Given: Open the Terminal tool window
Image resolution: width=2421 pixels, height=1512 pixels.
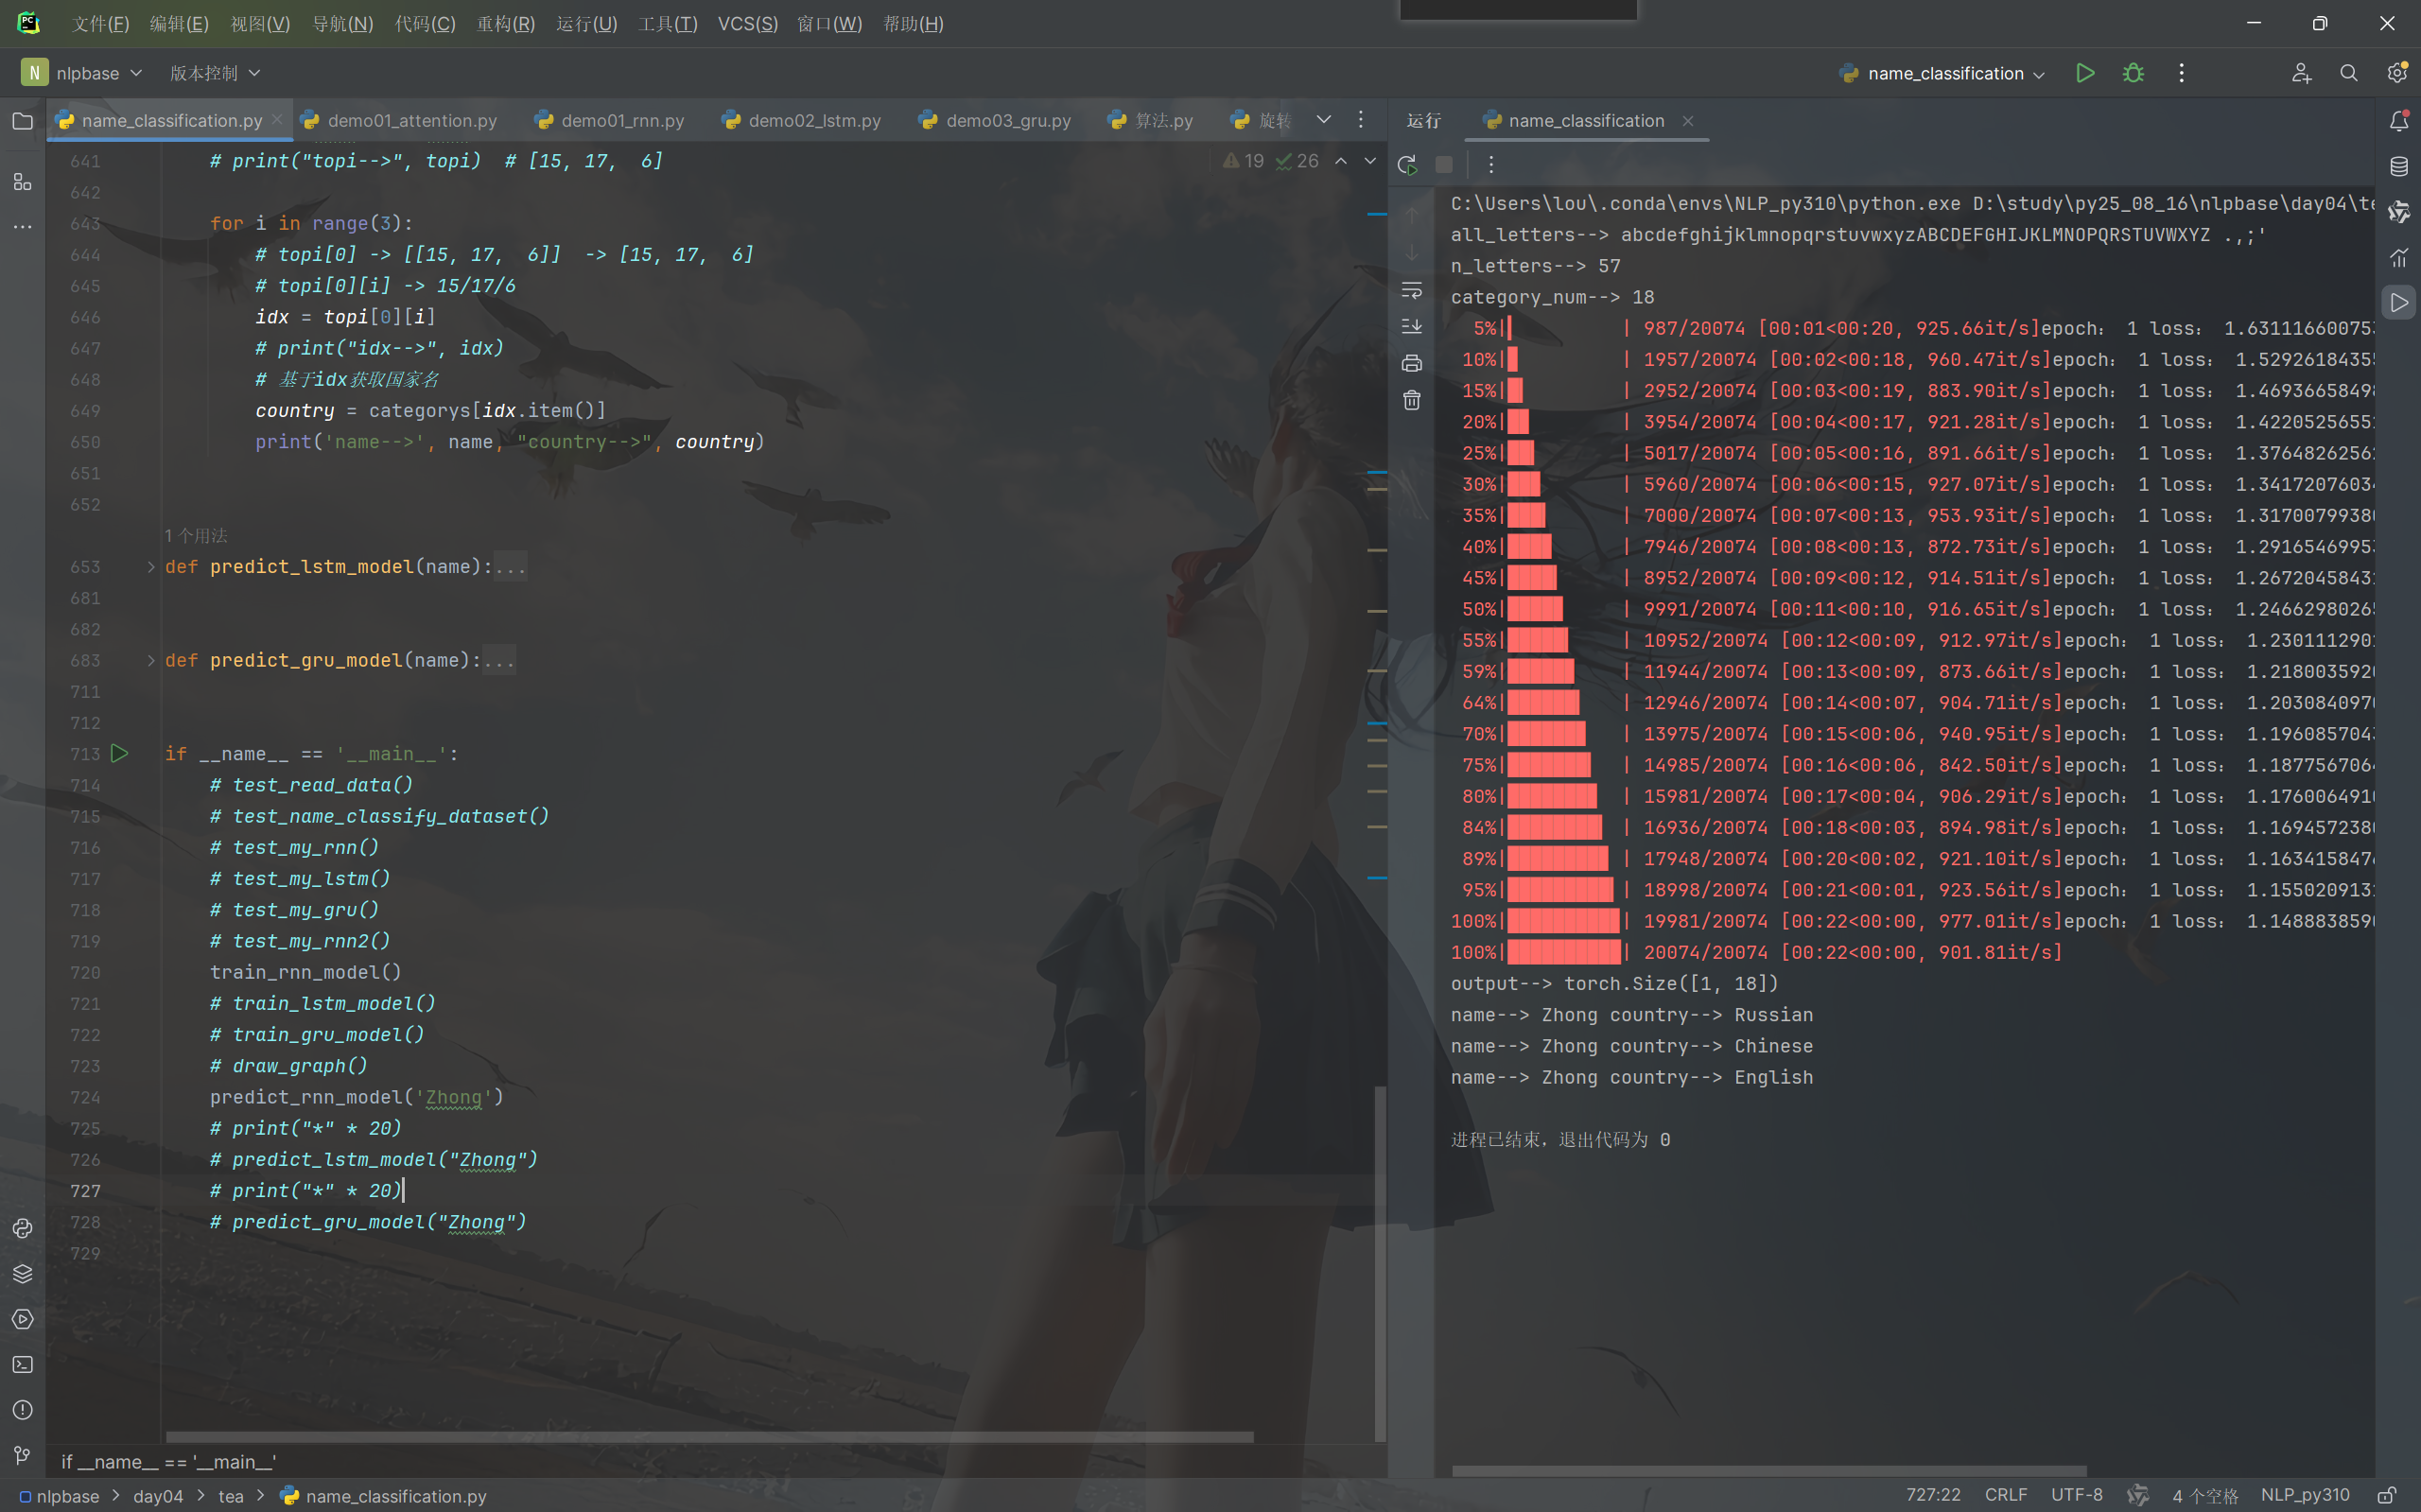Looking at the screenshot, I should [22, 1365].
